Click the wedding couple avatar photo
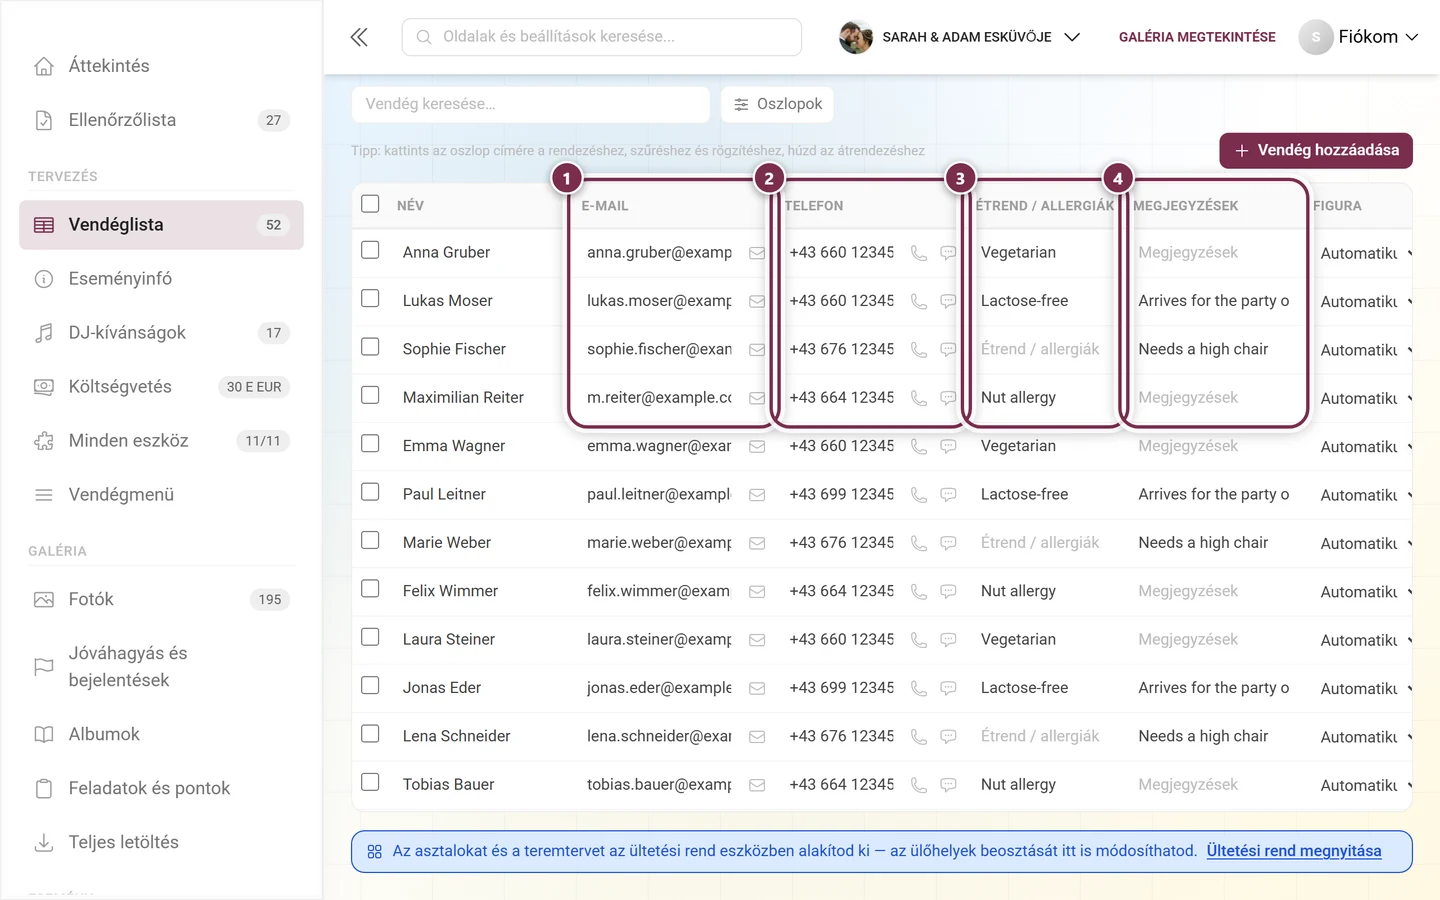1440x900 pixels. click(x=856, y=37)
